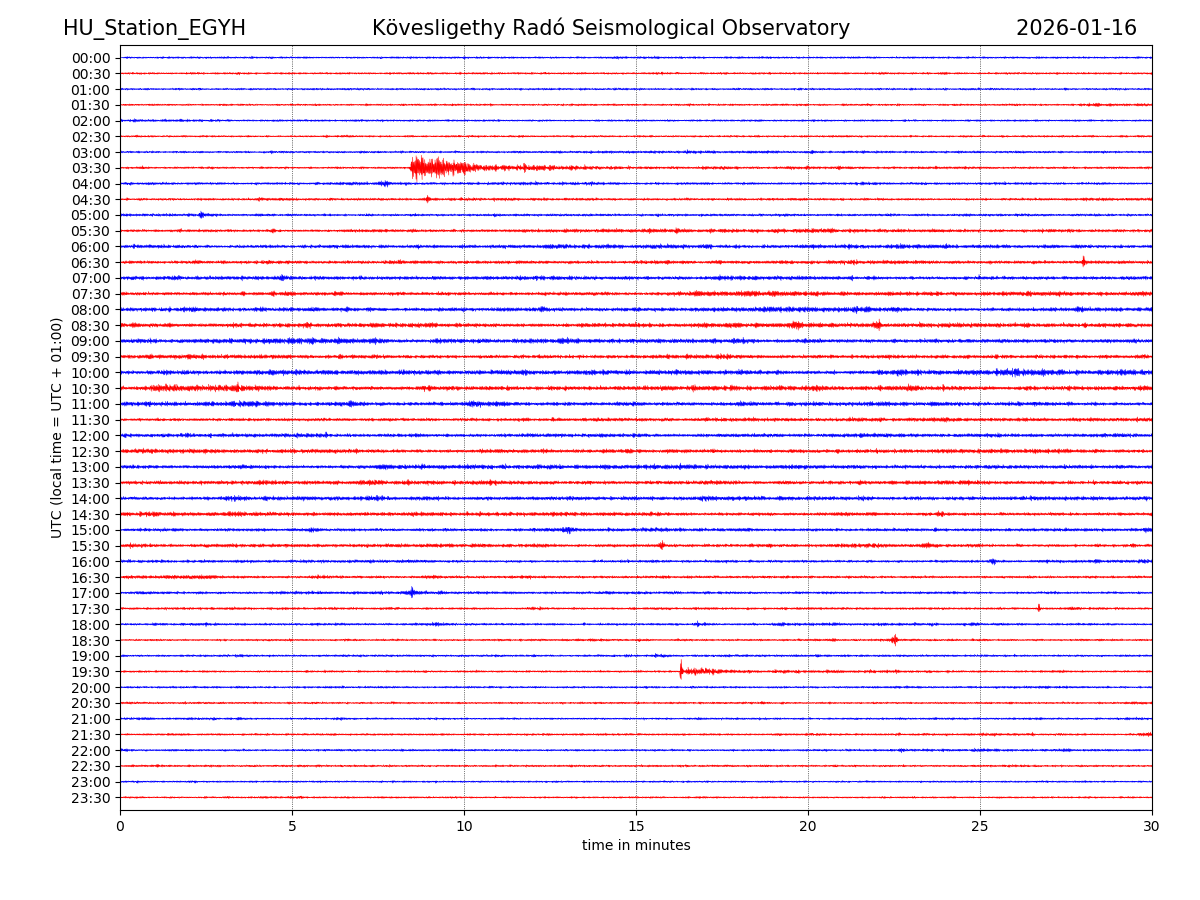Click the 5 tick on the minutes axis
The height and width of the screenshot is (900, 1200).
[292, 827]
